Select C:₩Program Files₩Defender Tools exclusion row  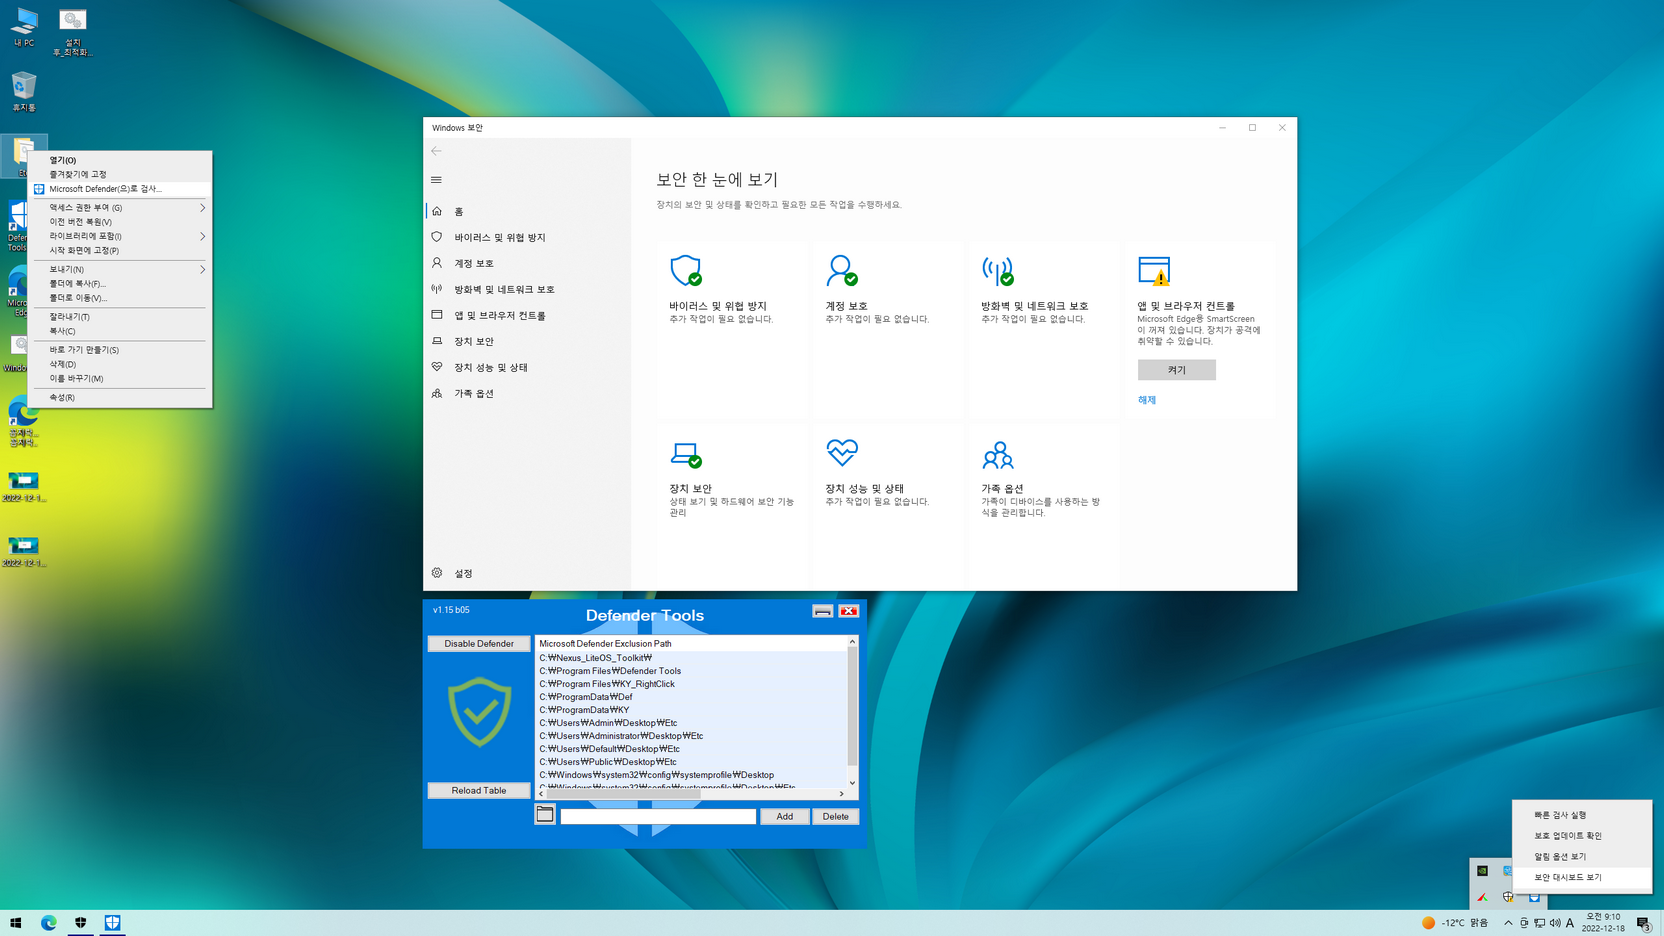691,671
